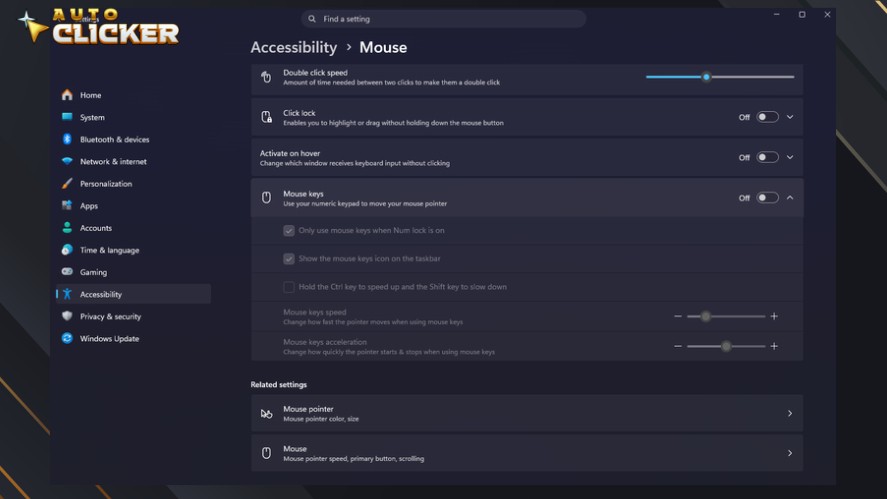Open Accounts settings label

[96, 228]
